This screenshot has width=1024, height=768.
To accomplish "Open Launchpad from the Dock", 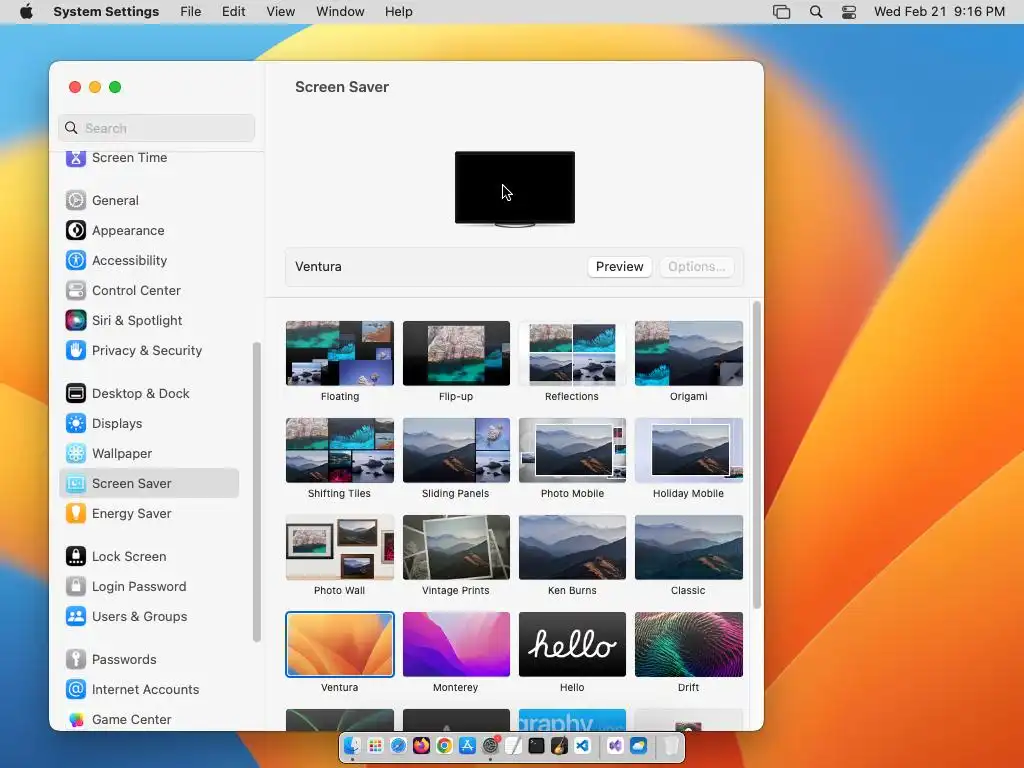I will 376,746.
